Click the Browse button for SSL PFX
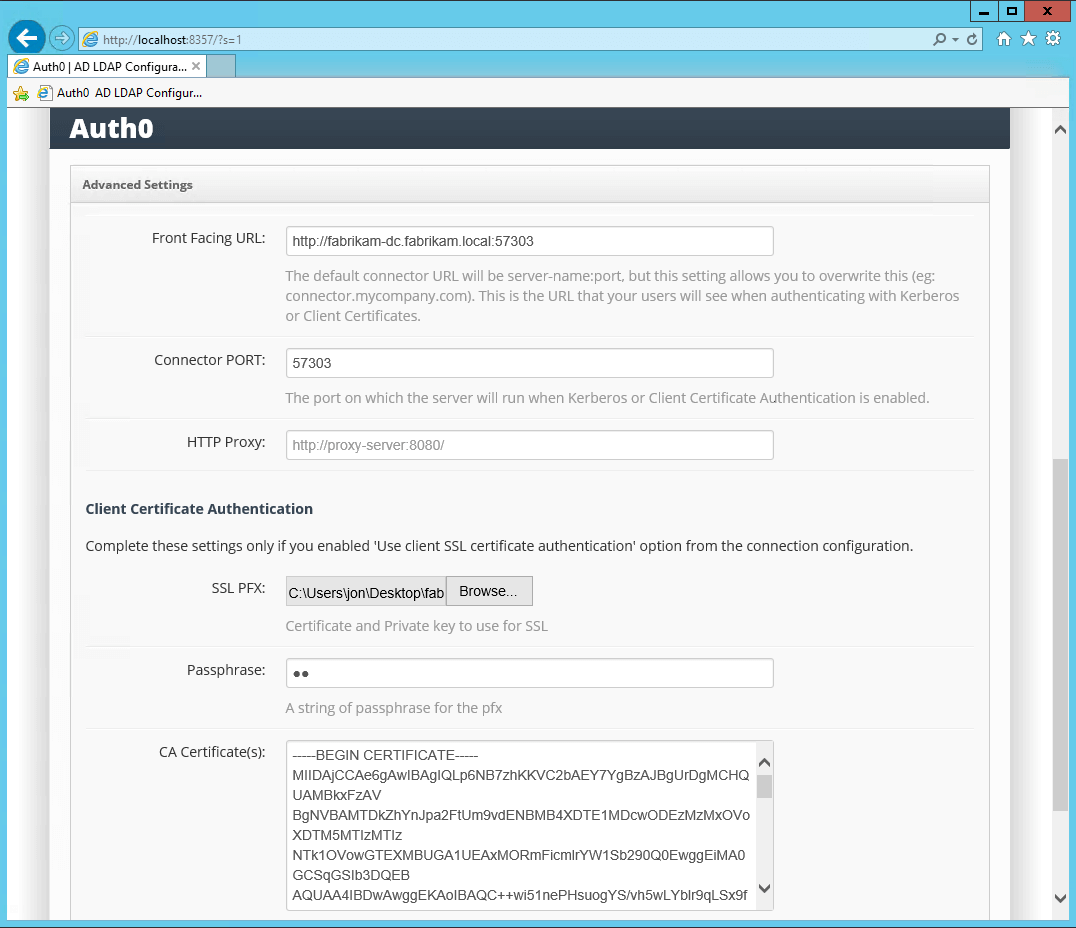Viewport: 1076px width, 928px height. coord(488,590)
